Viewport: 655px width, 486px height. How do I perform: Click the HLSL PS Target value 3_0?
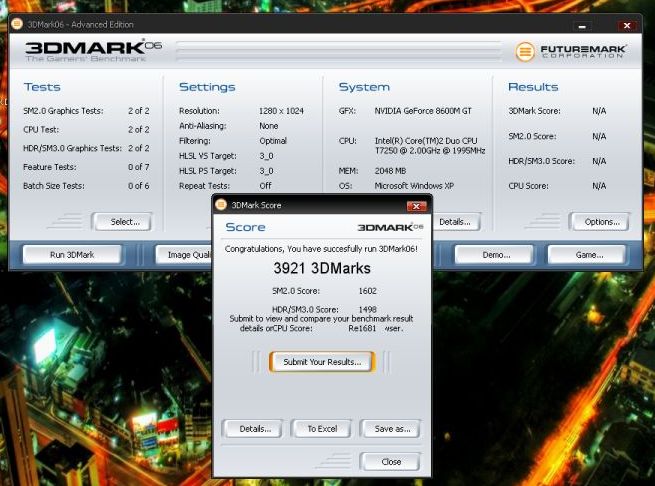(266, 171)
